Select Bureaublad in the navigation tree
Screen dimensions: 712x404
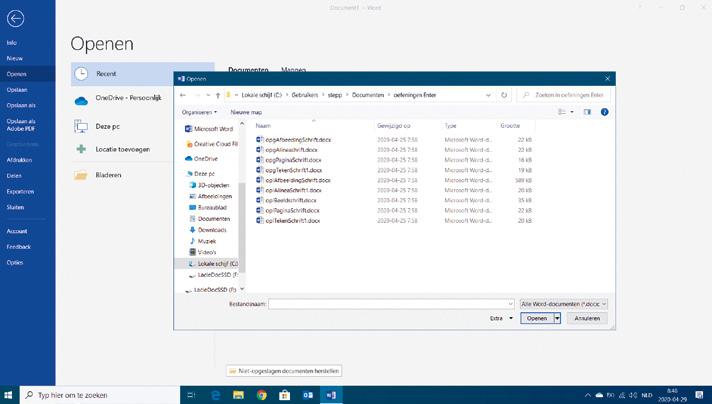208,207
